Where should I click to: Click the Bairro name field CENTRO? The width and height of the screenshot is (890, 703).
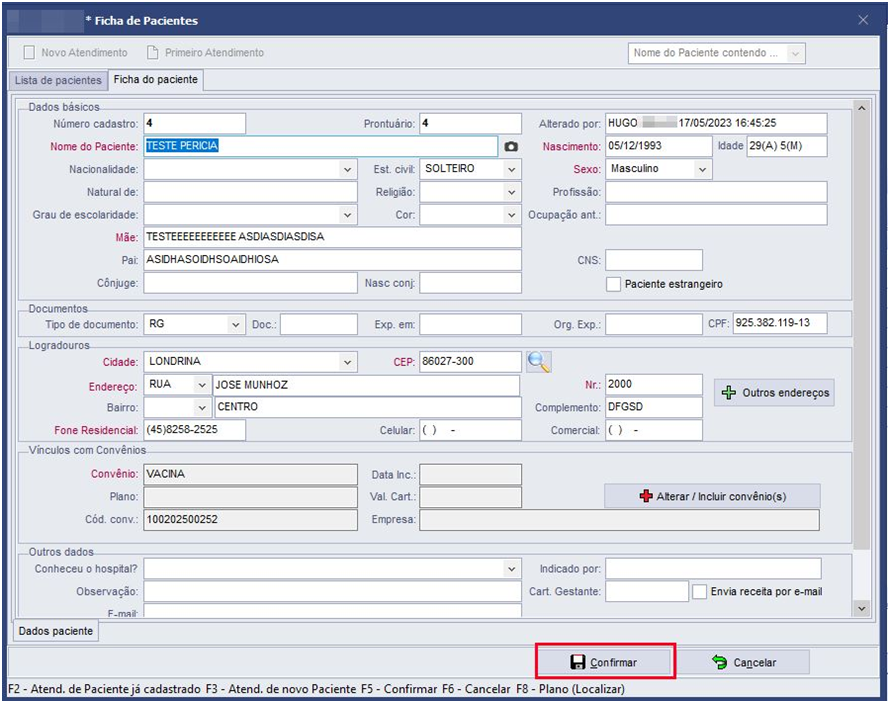(368, 407)
